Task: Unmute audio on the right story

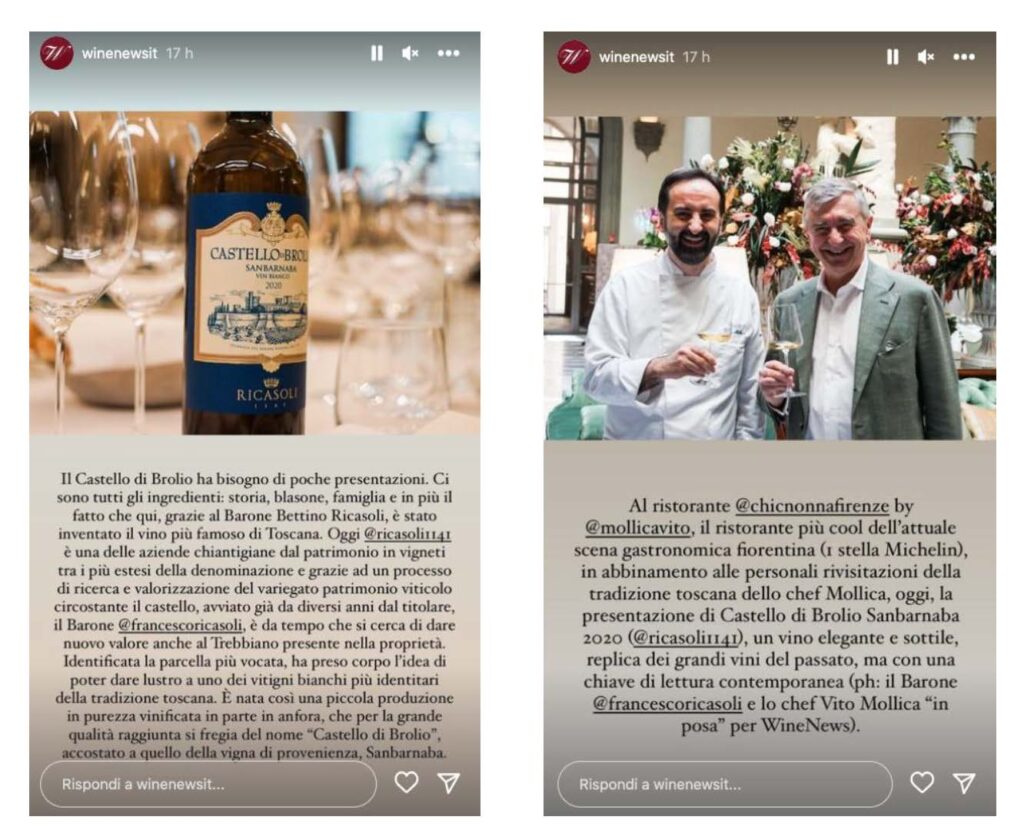Action: 926,57
